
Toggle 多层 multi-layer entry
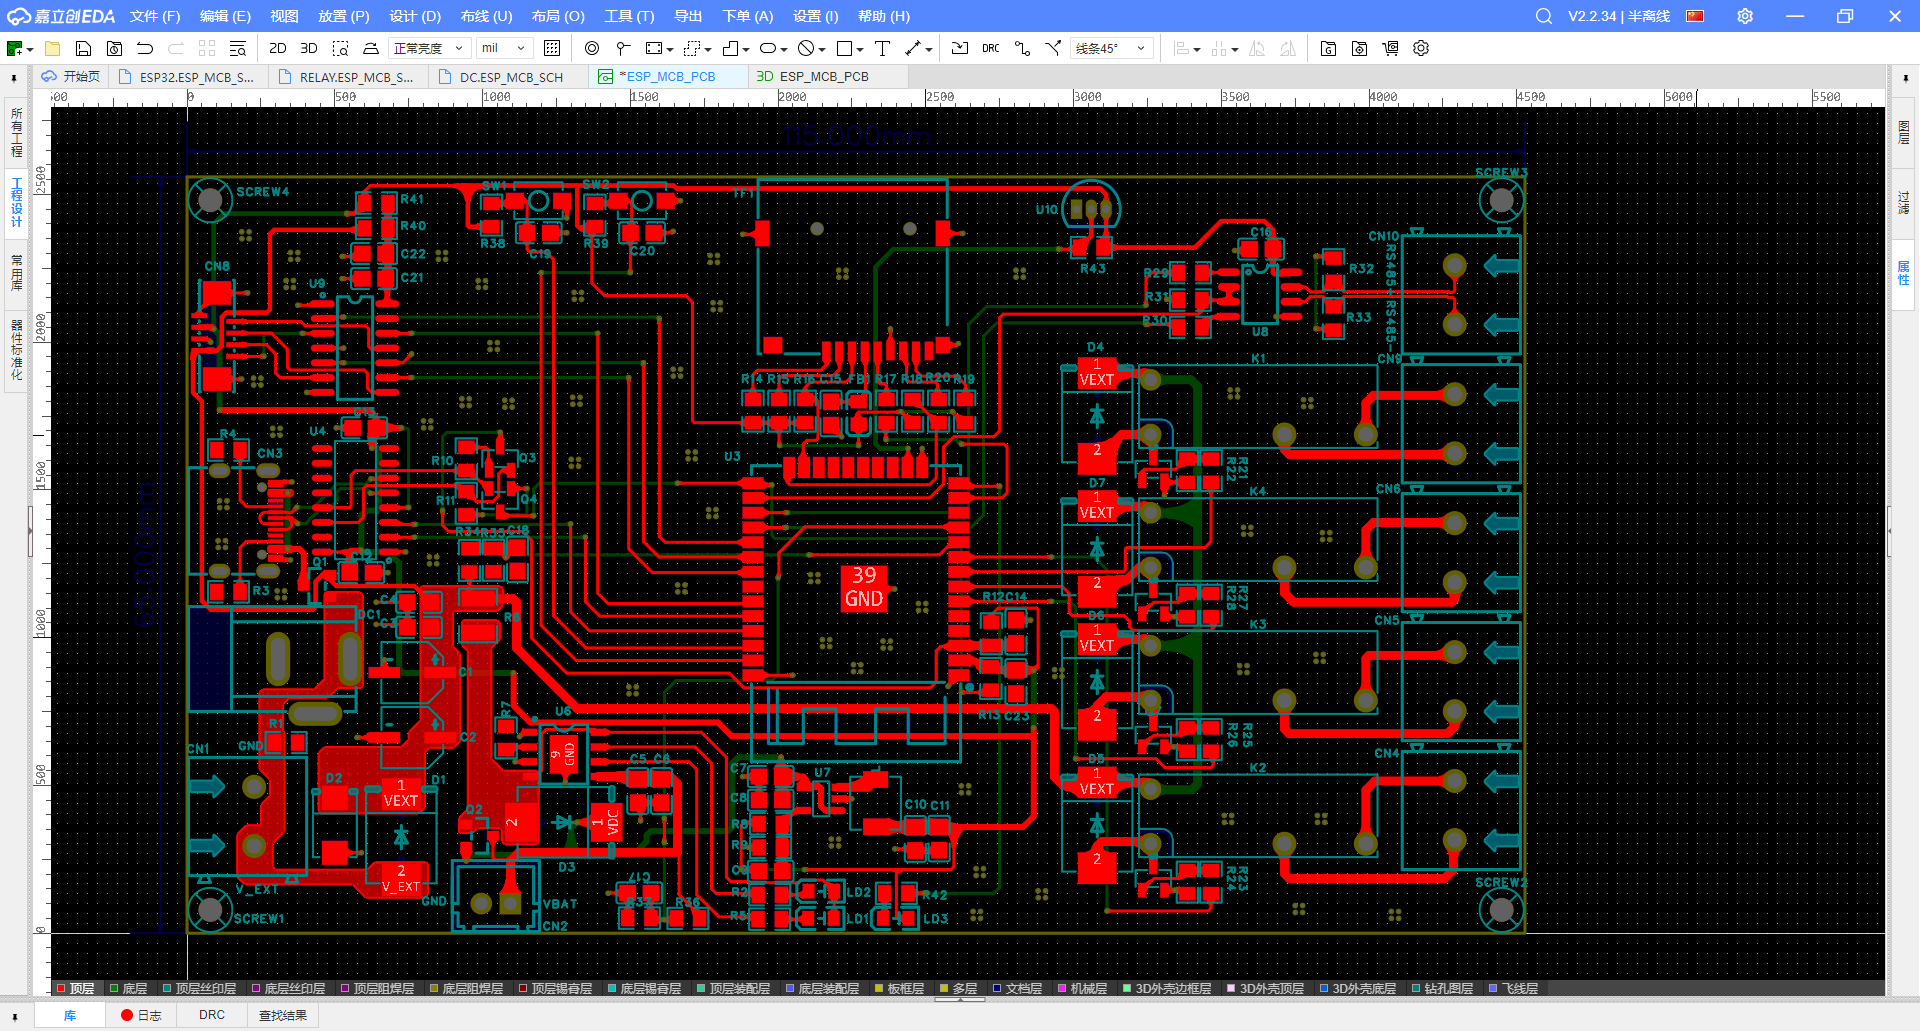[957, 988]
